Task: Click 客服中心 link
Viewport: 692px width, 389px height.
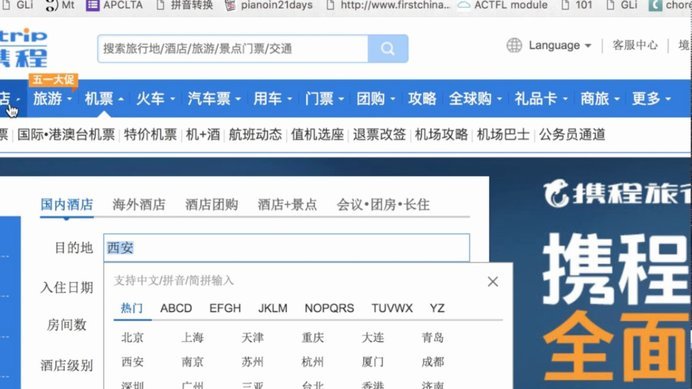Action: tap(635, 45)
